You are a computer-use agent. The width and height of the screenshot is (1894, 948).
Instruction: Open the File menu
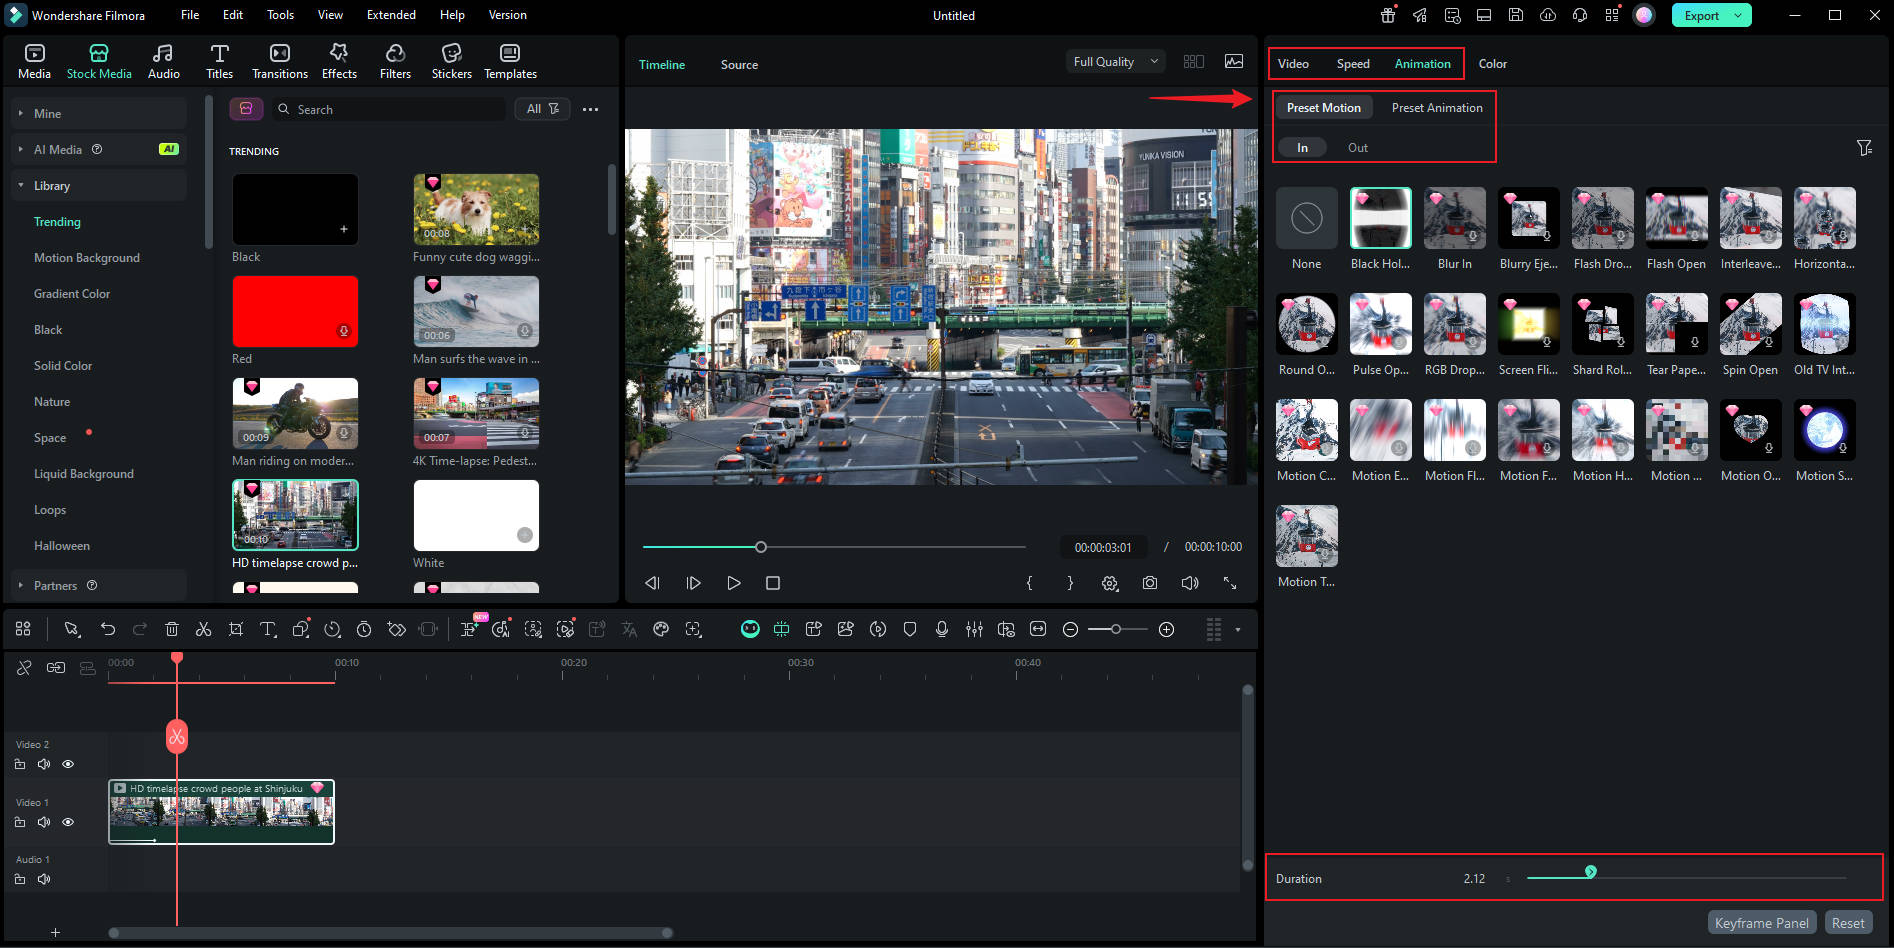pos(190,15)
